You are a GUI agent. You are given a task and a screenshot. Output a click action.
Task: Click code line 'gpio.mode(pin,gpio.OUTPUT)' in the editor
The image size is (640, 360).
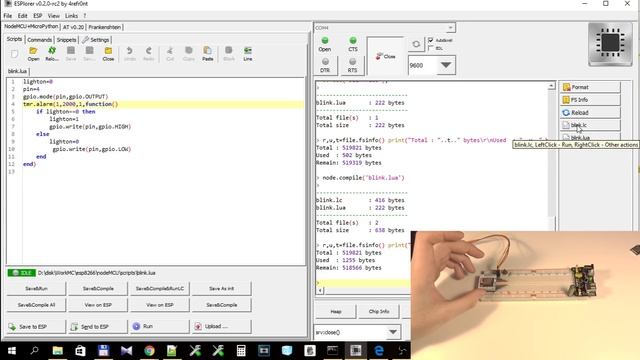click(66, 96)
